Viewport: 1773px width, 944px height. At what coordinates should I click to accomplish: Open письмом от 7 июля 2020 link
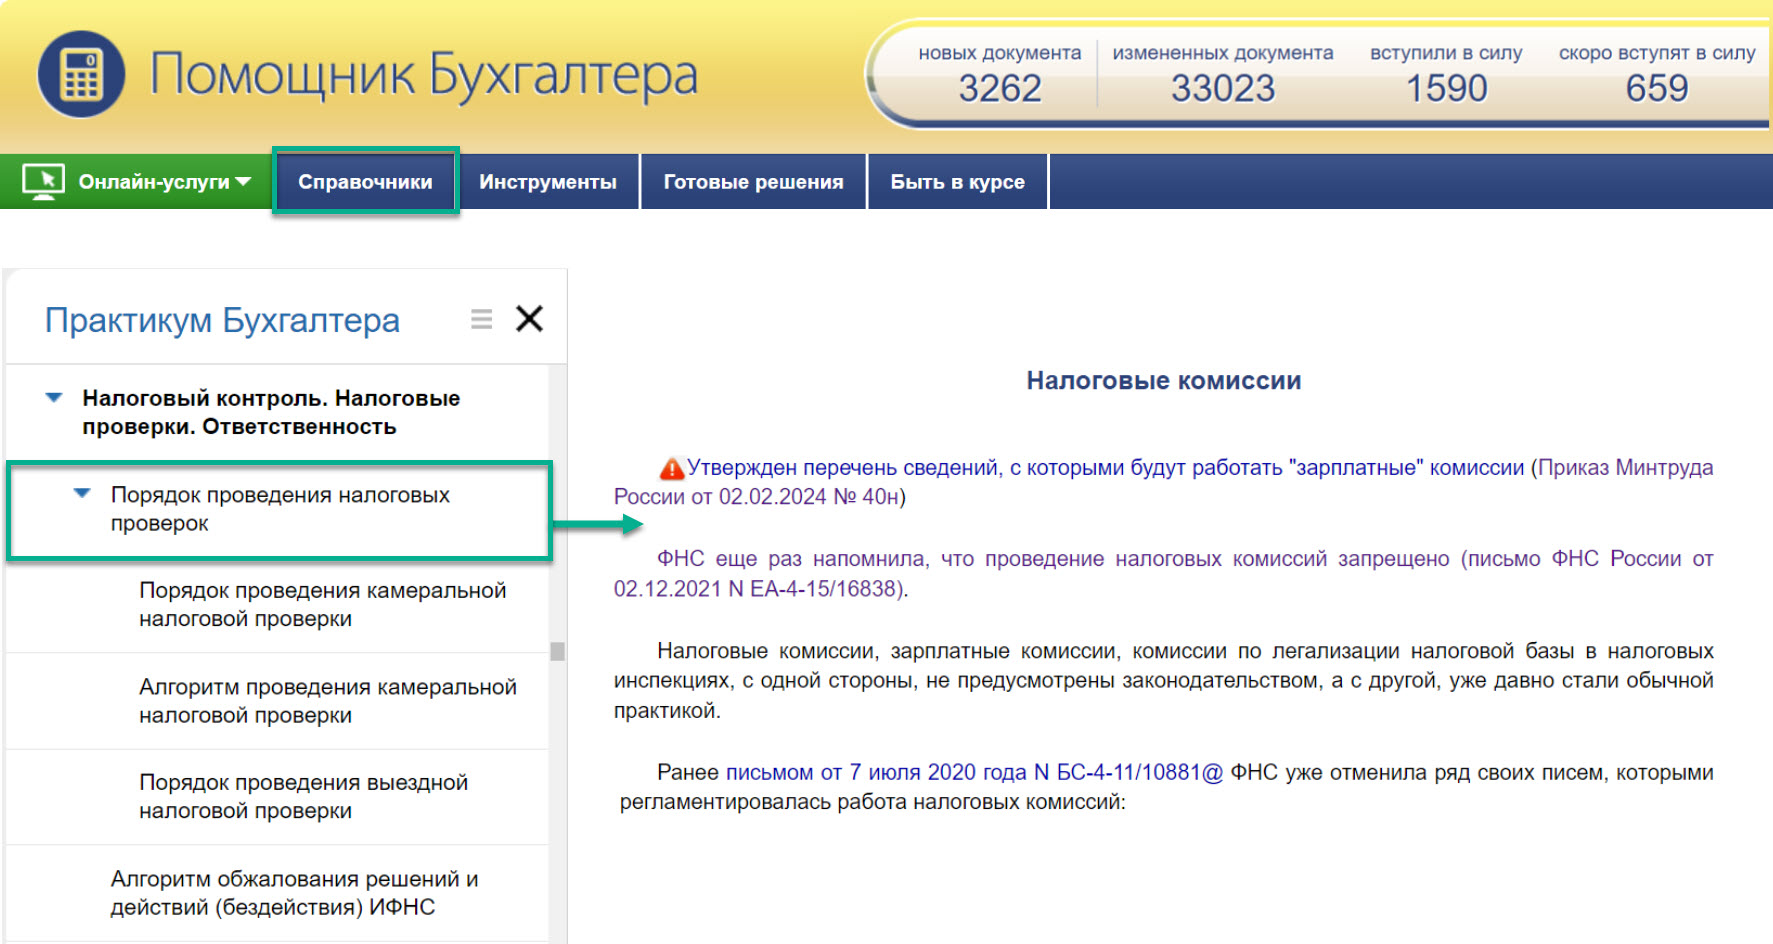coord(974,772)
